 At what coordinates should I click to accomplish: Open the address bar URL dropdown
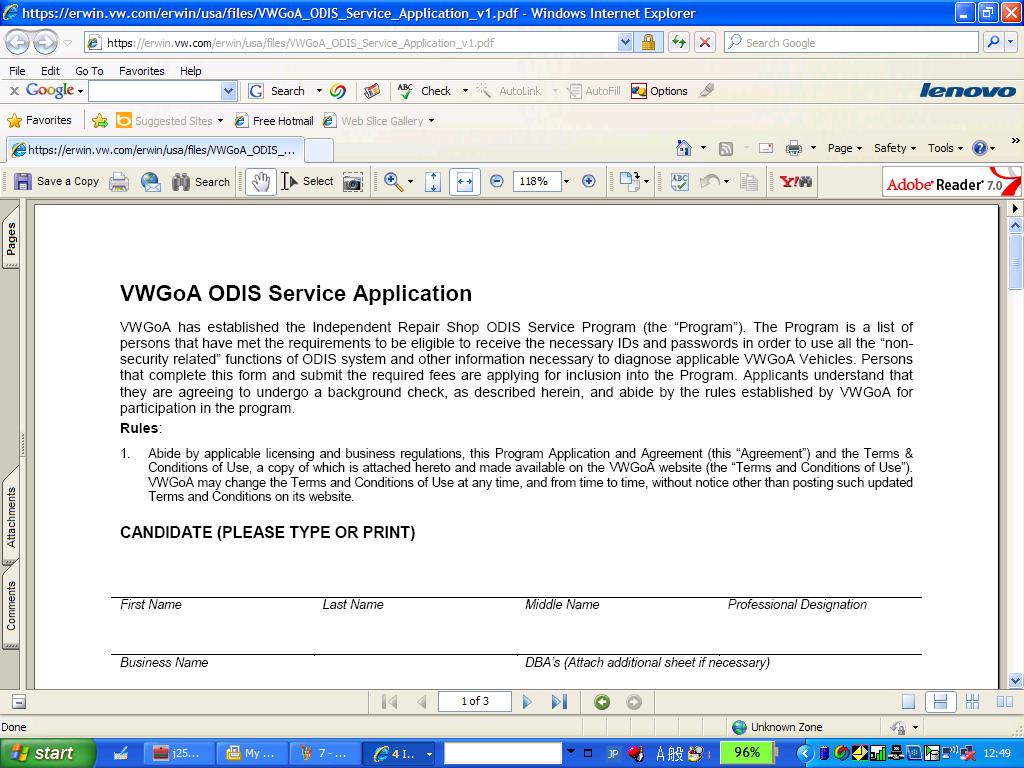pos(625,42)
